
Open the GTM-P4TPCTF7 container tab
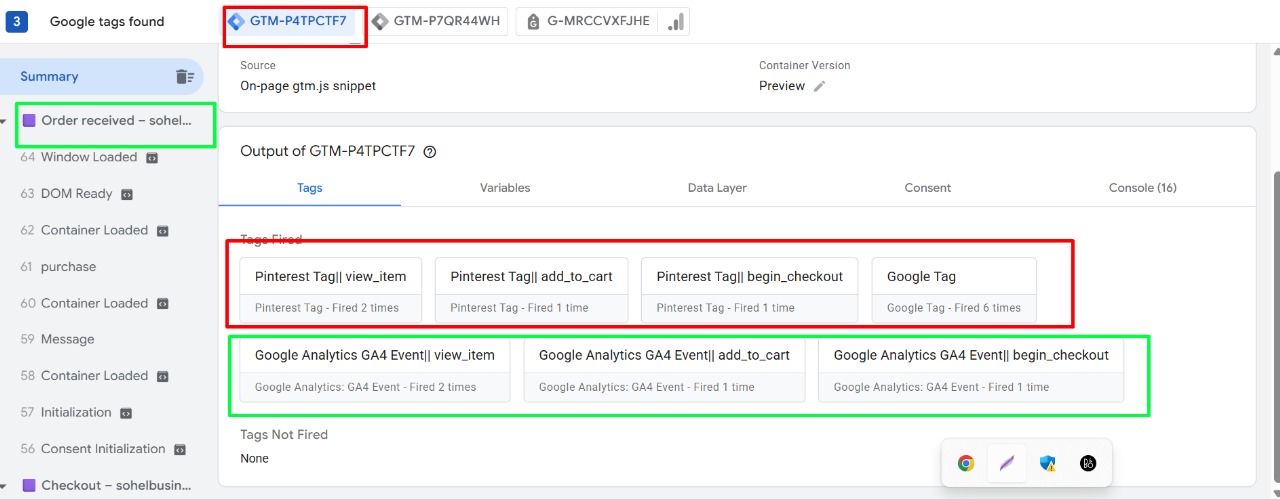[x=289, y=21]
